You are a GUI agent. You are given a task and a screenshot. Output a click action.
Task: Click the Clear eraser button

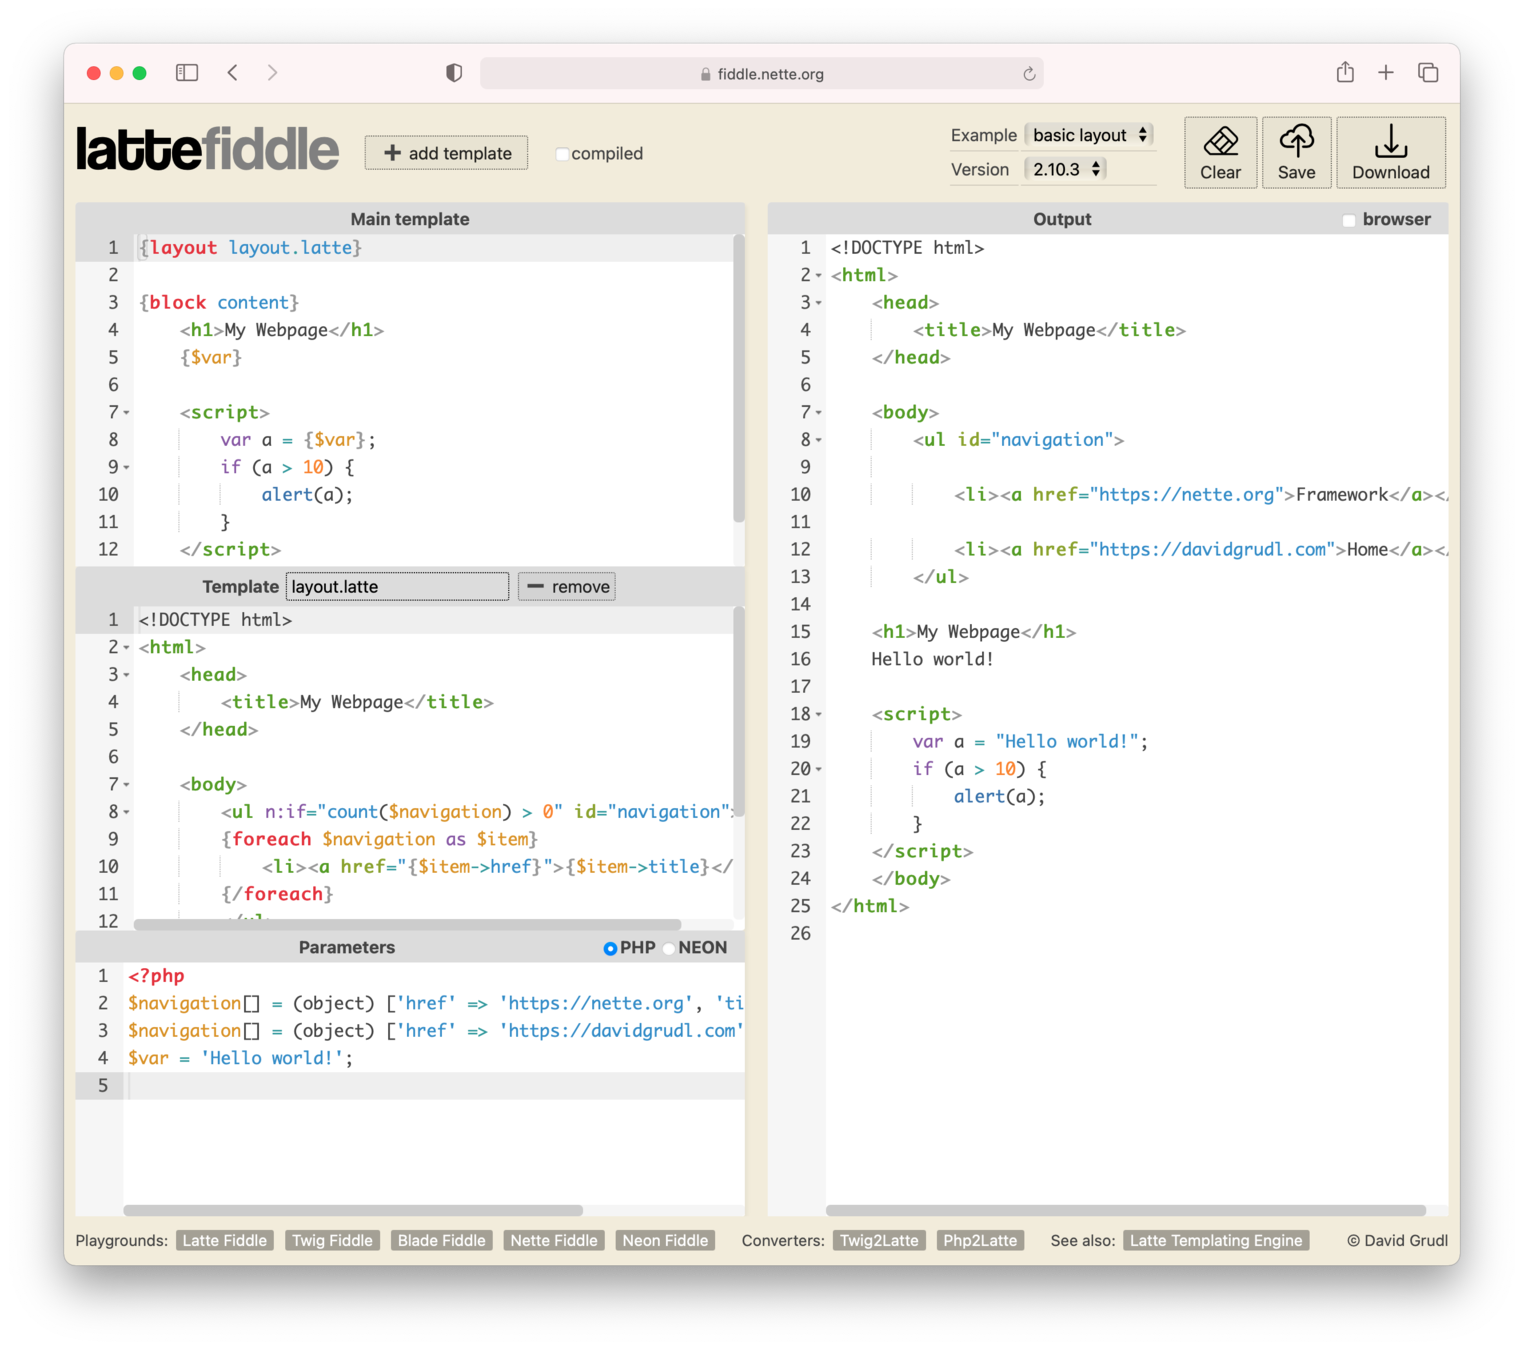point(1220,152)
